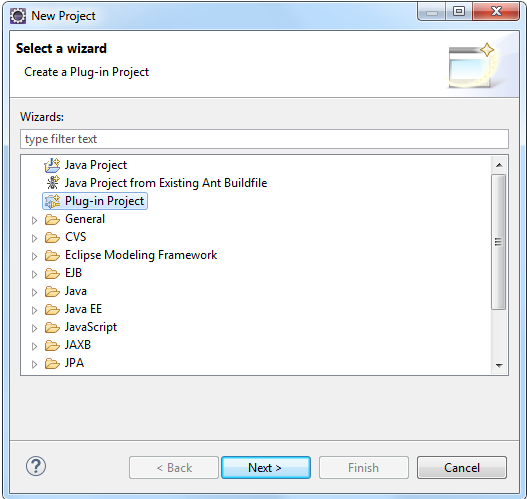Click the EJB folder icon
This screenshot has height=499, width=527.
click(x=52, y=273)
